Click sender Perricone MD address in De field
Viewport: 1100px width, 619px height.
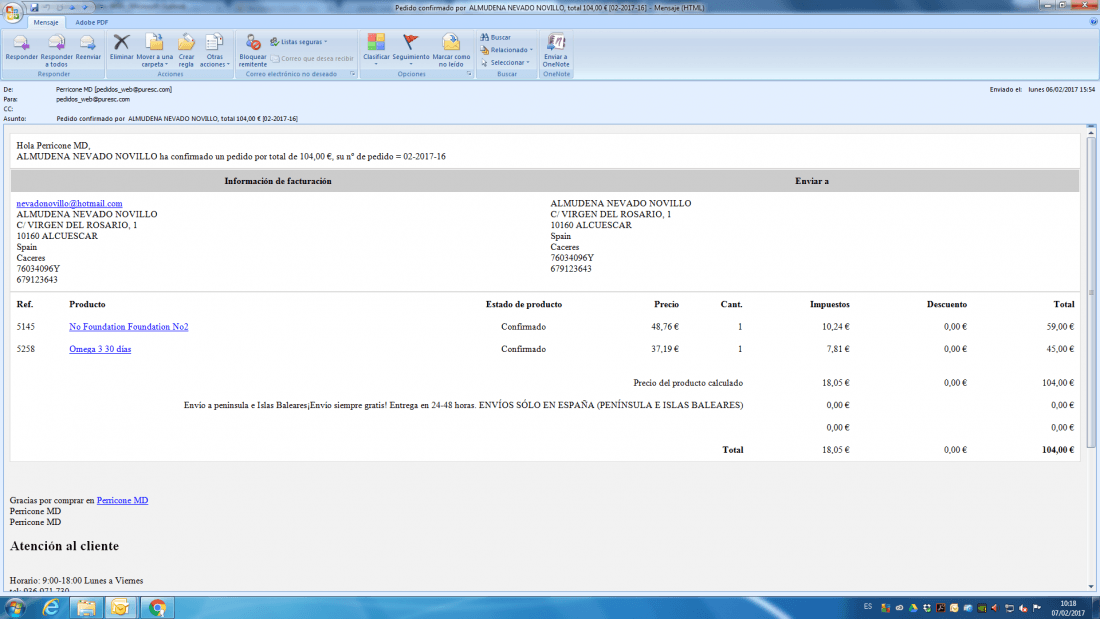[x=114, y=90]
